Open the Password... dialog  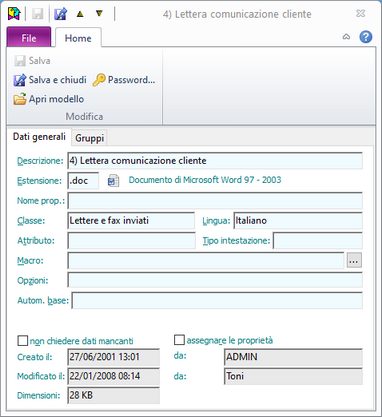pyautogui.click(x=124, y=80)
